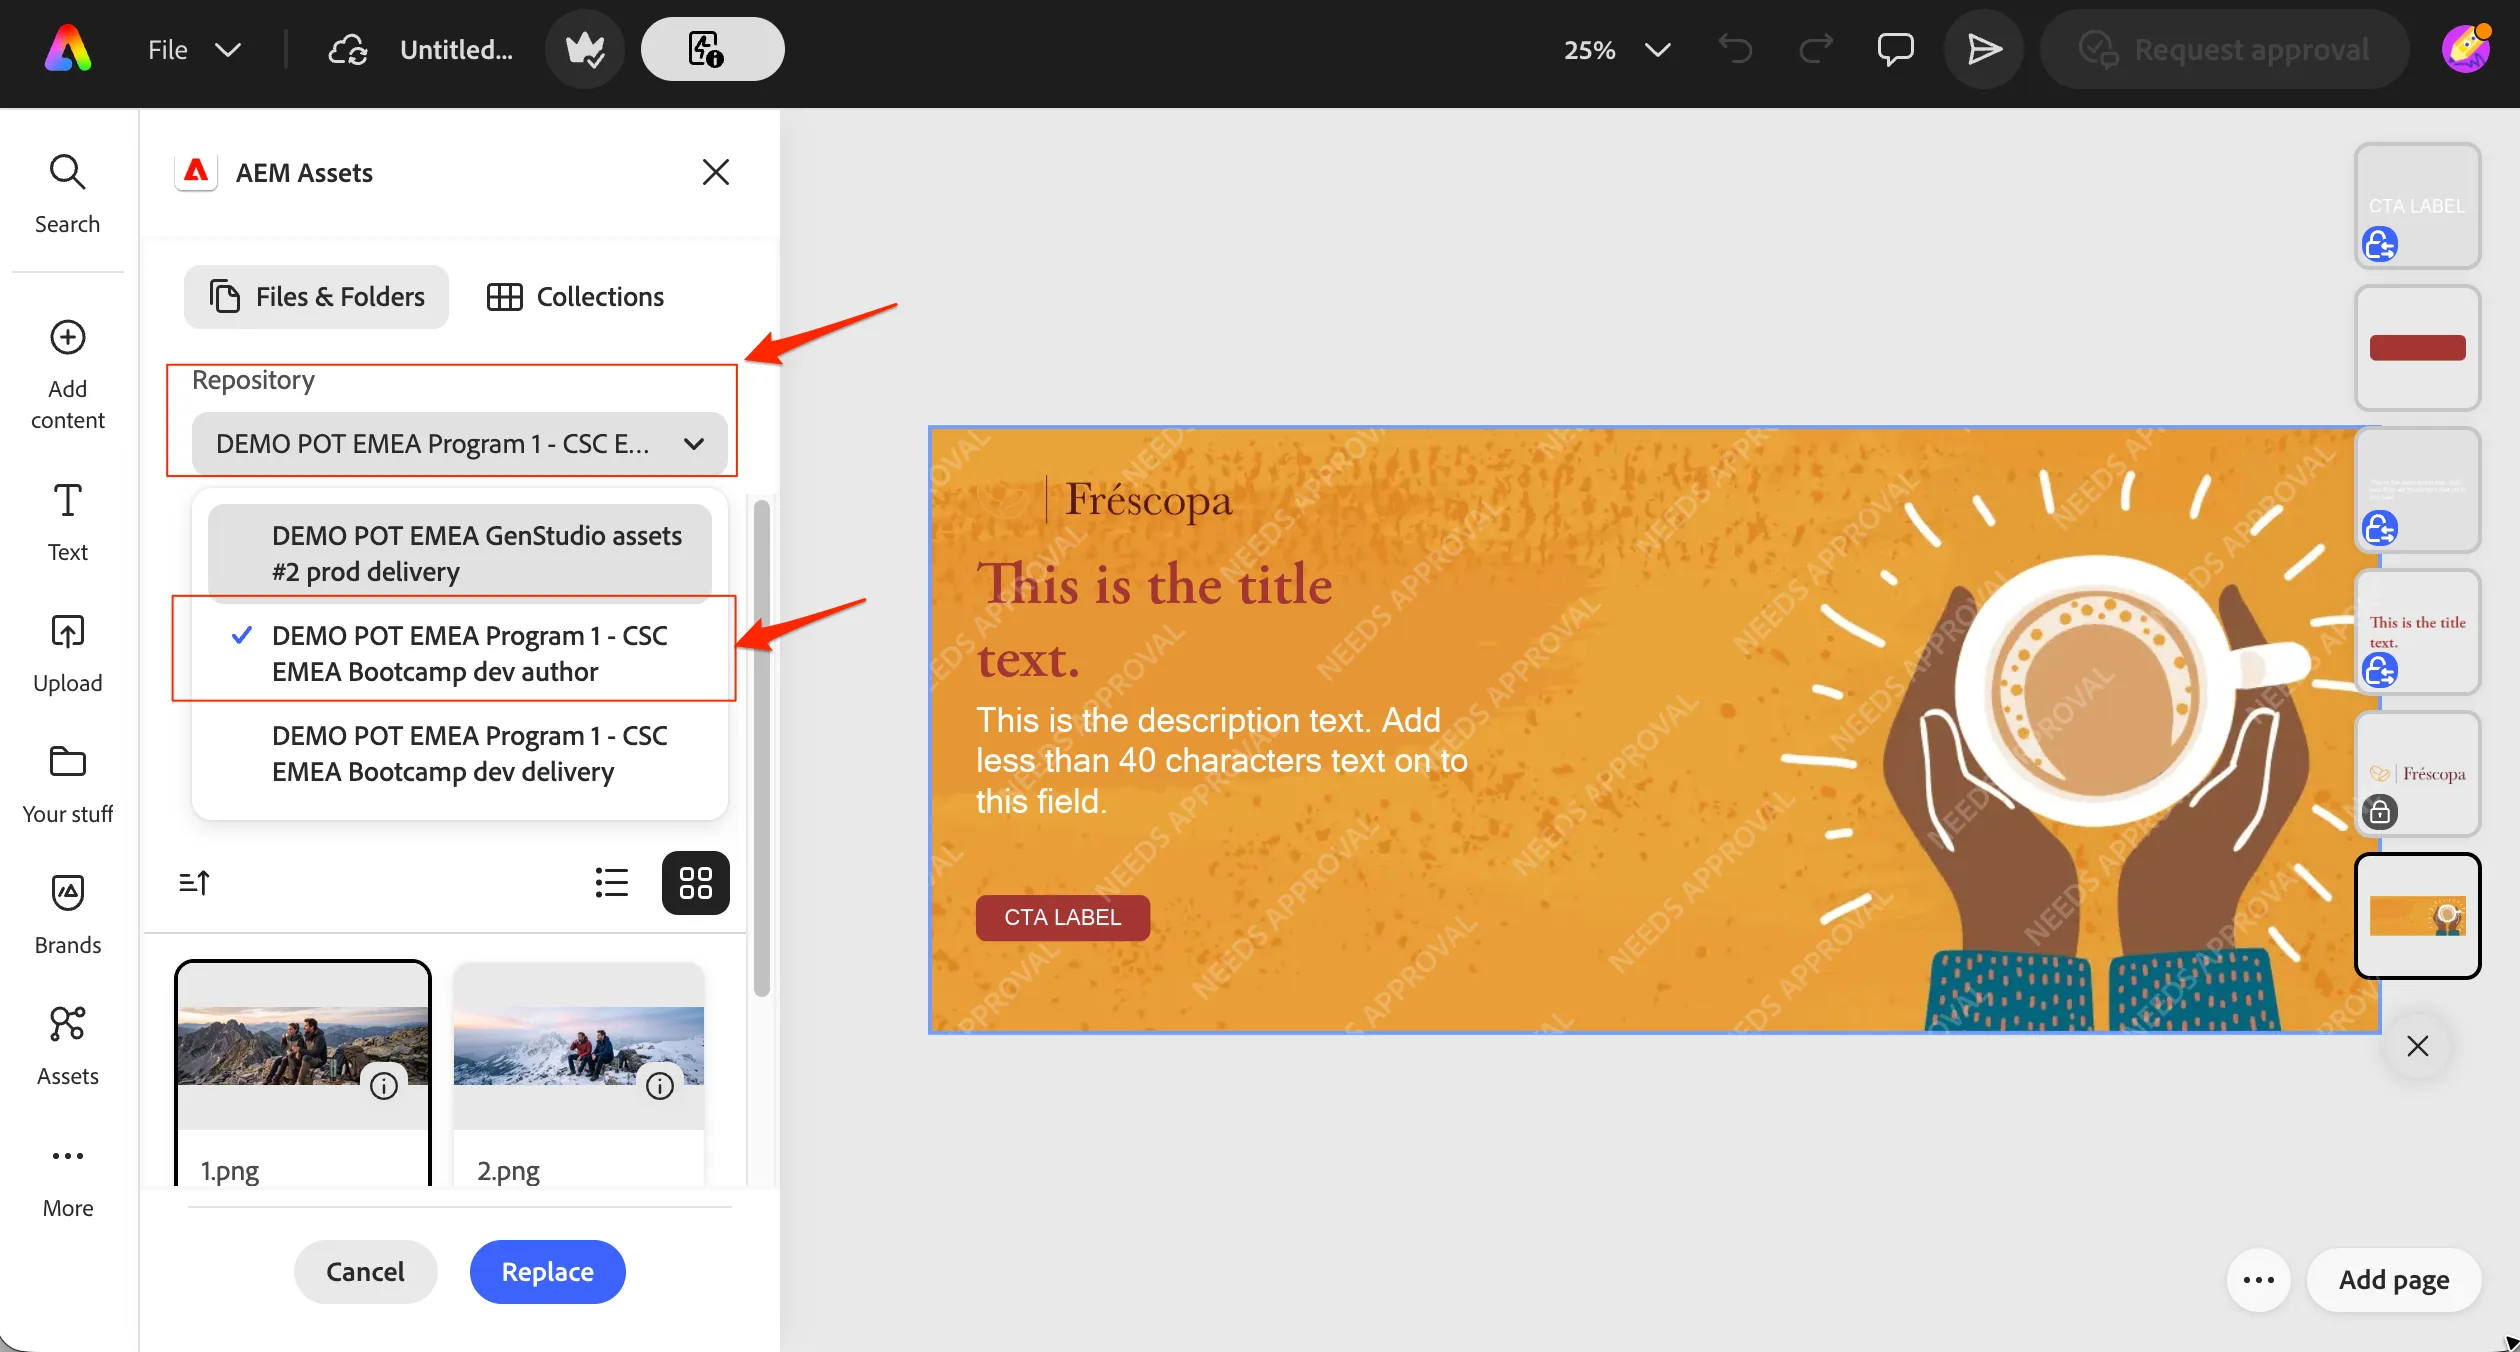Close the AEM Assets panel

click(x=716, y=172)
